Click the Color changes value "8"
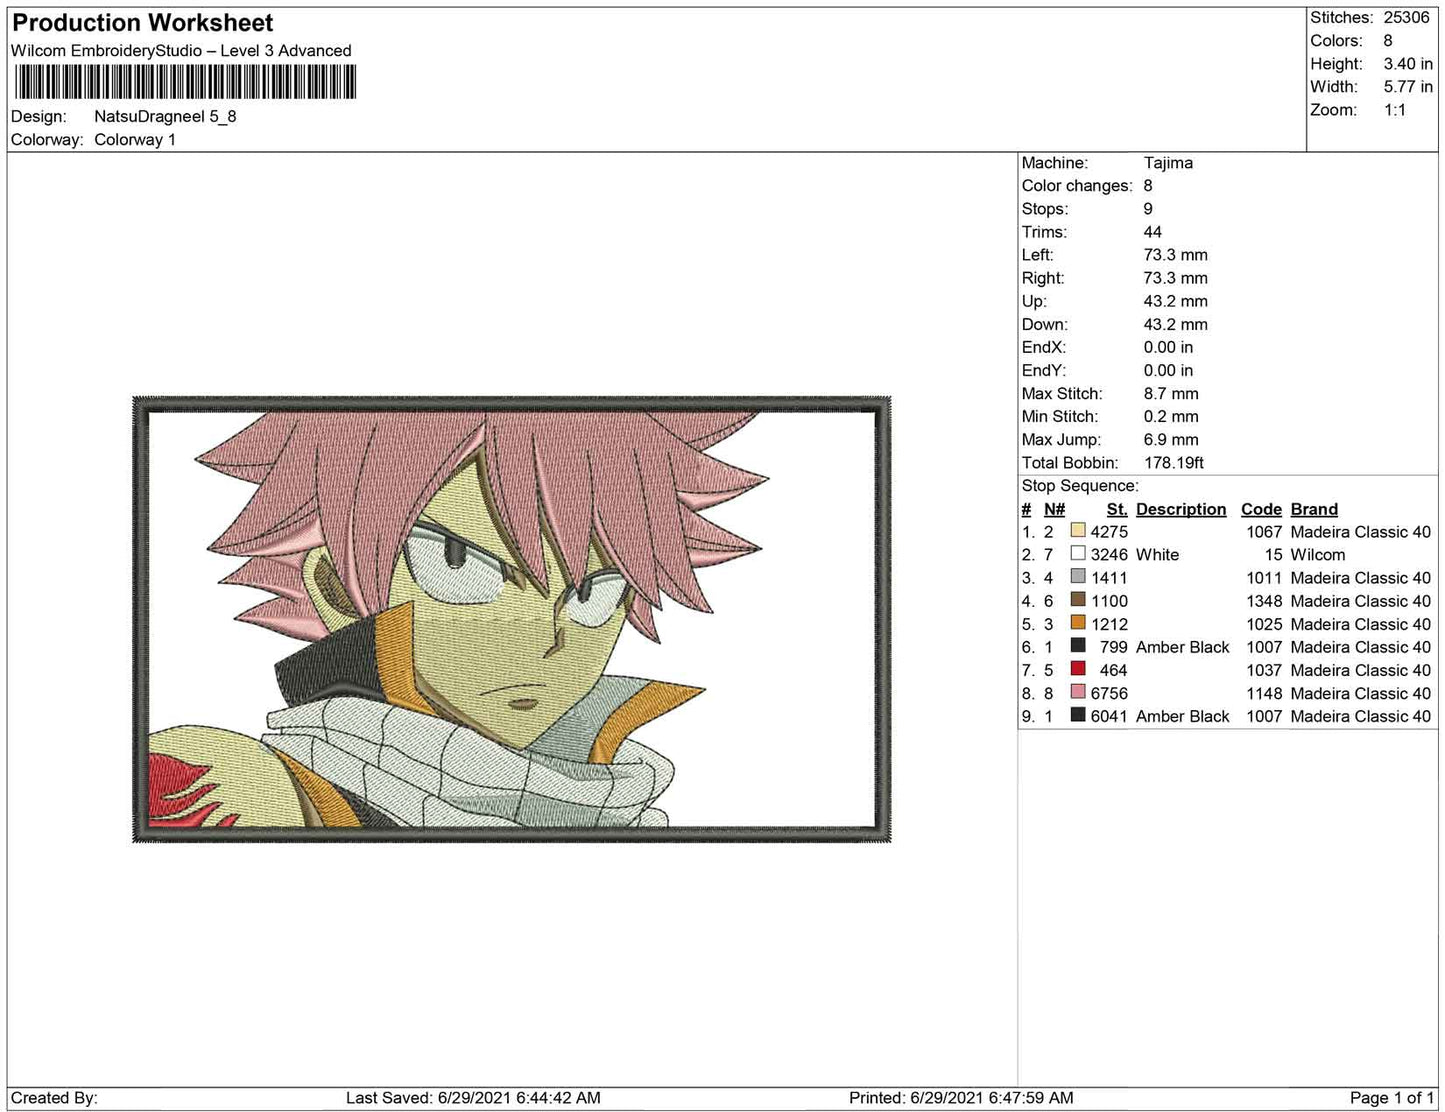Screen dimensions: 1445x1112 click(1148, 185)
